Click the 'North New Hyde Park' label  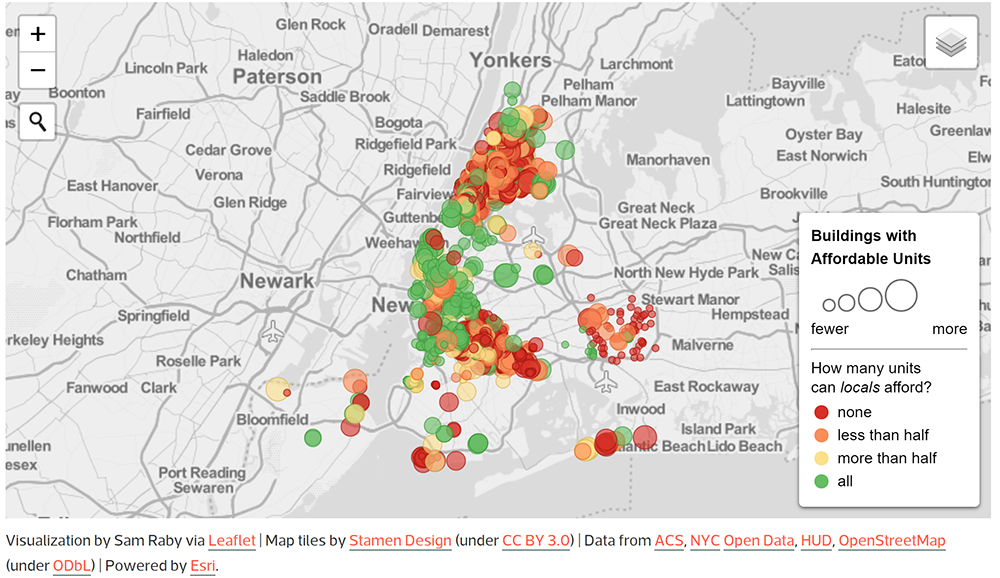point(686,273)
